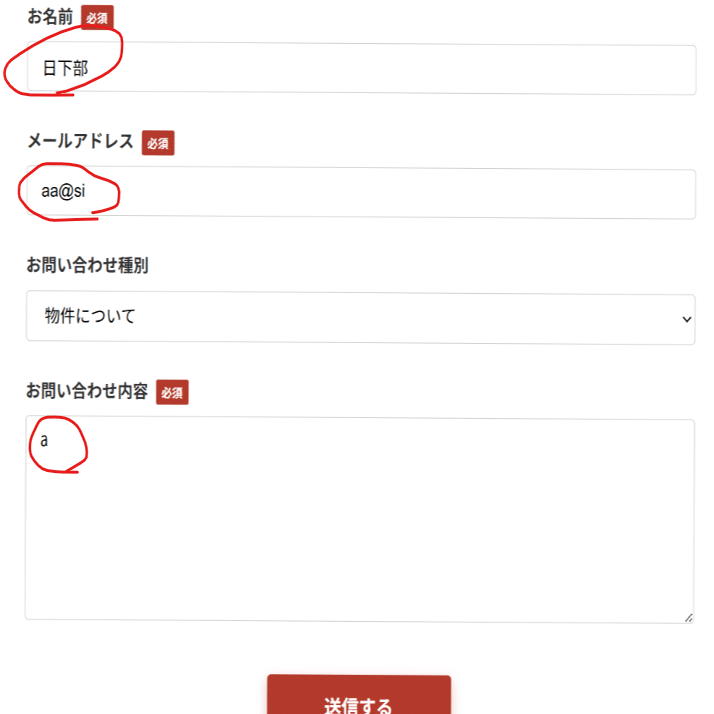Place cursor after 日下部 text
Screen dimensions: 714x714
point(89,69)
